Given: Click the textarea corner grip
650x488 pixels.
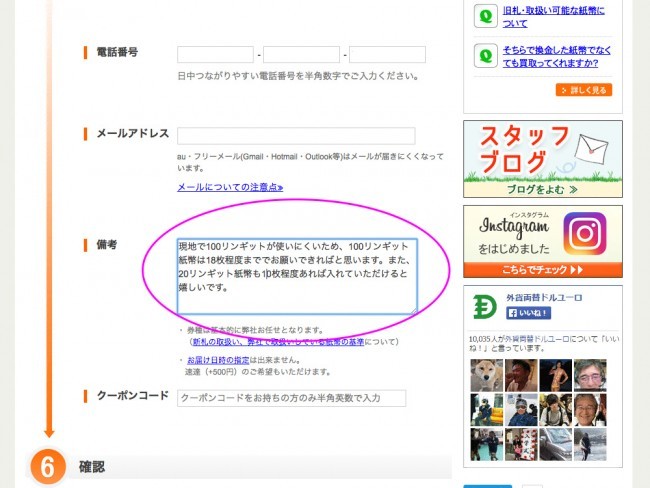Looking at the screenshot, I should click(x=414, y=311).
